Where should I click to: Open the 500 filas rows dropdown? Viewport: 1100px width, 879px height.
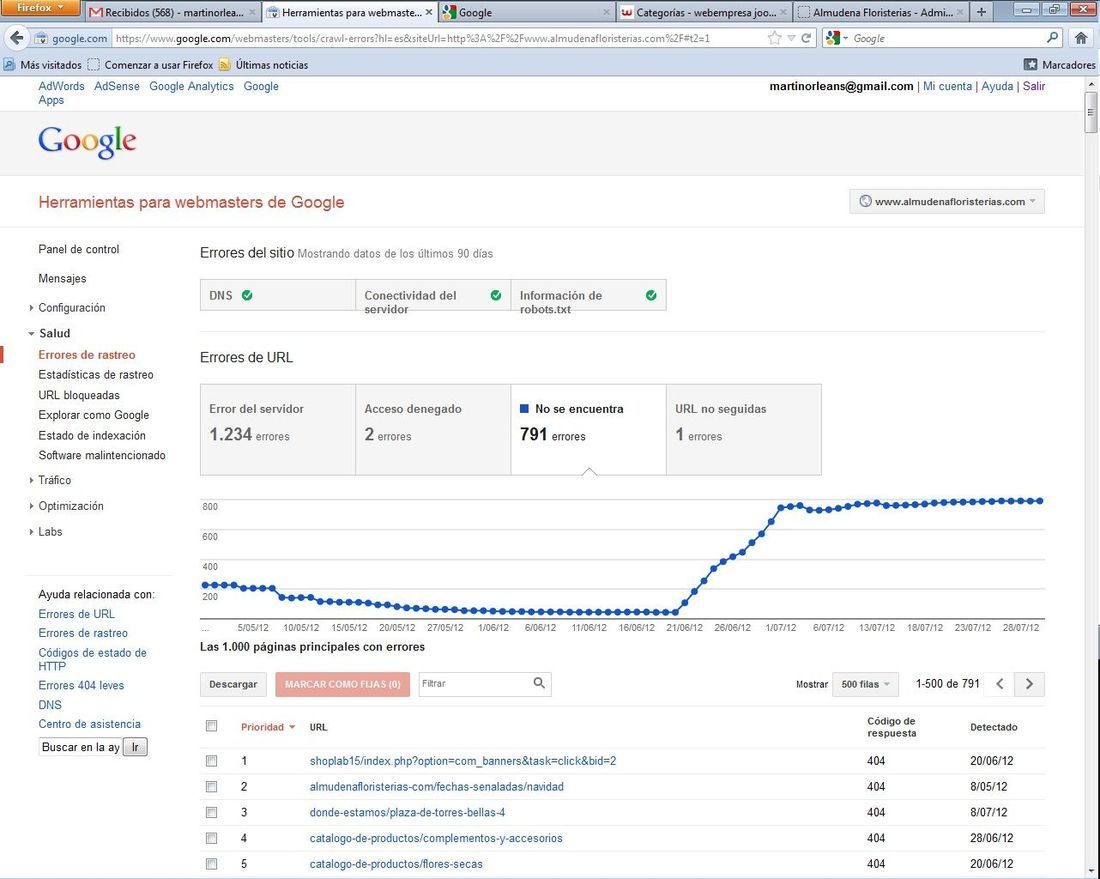click(x=865, y=684)
